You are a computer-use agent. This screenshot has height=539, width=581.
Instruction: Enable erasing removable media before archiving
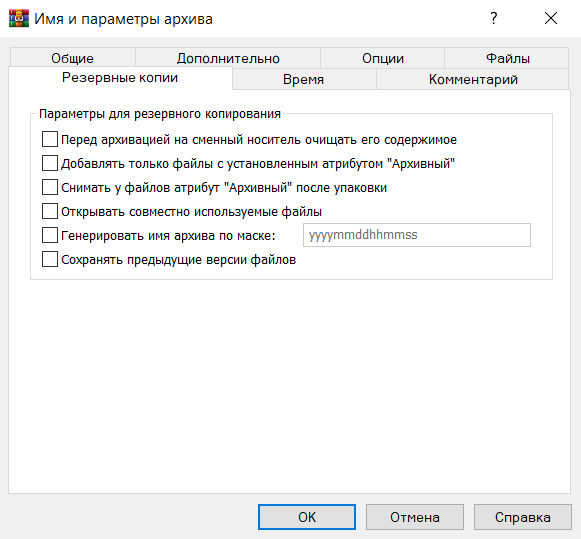(x=50, y=140)
